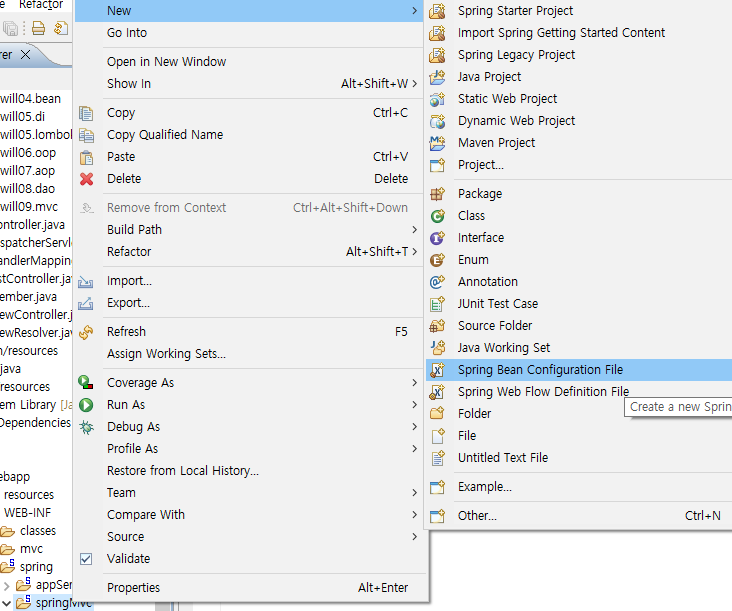
Task: Click the new Enum icon
Action: coord(437,260)
